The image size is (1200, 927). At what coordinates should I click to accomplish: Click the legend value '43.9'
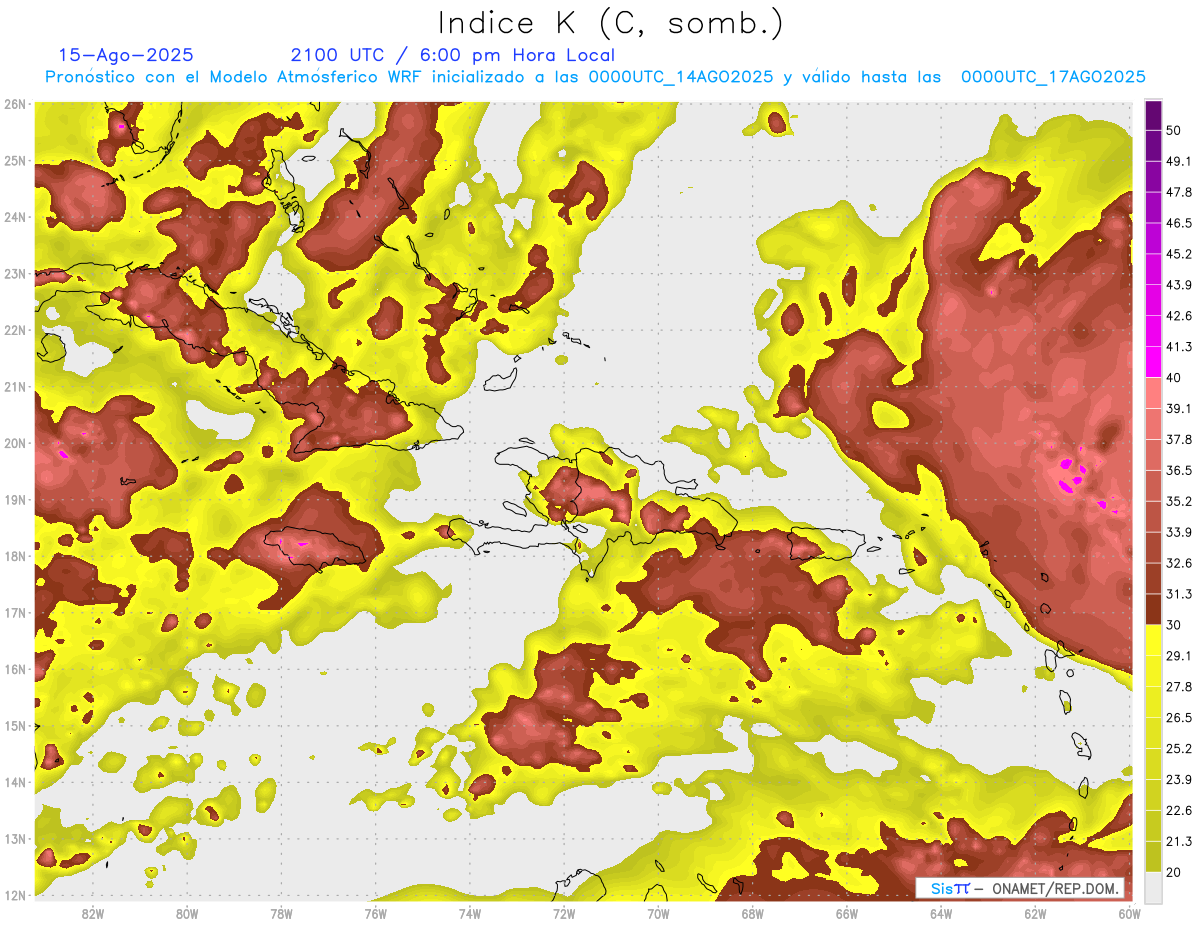click(x=1178, y=285)
